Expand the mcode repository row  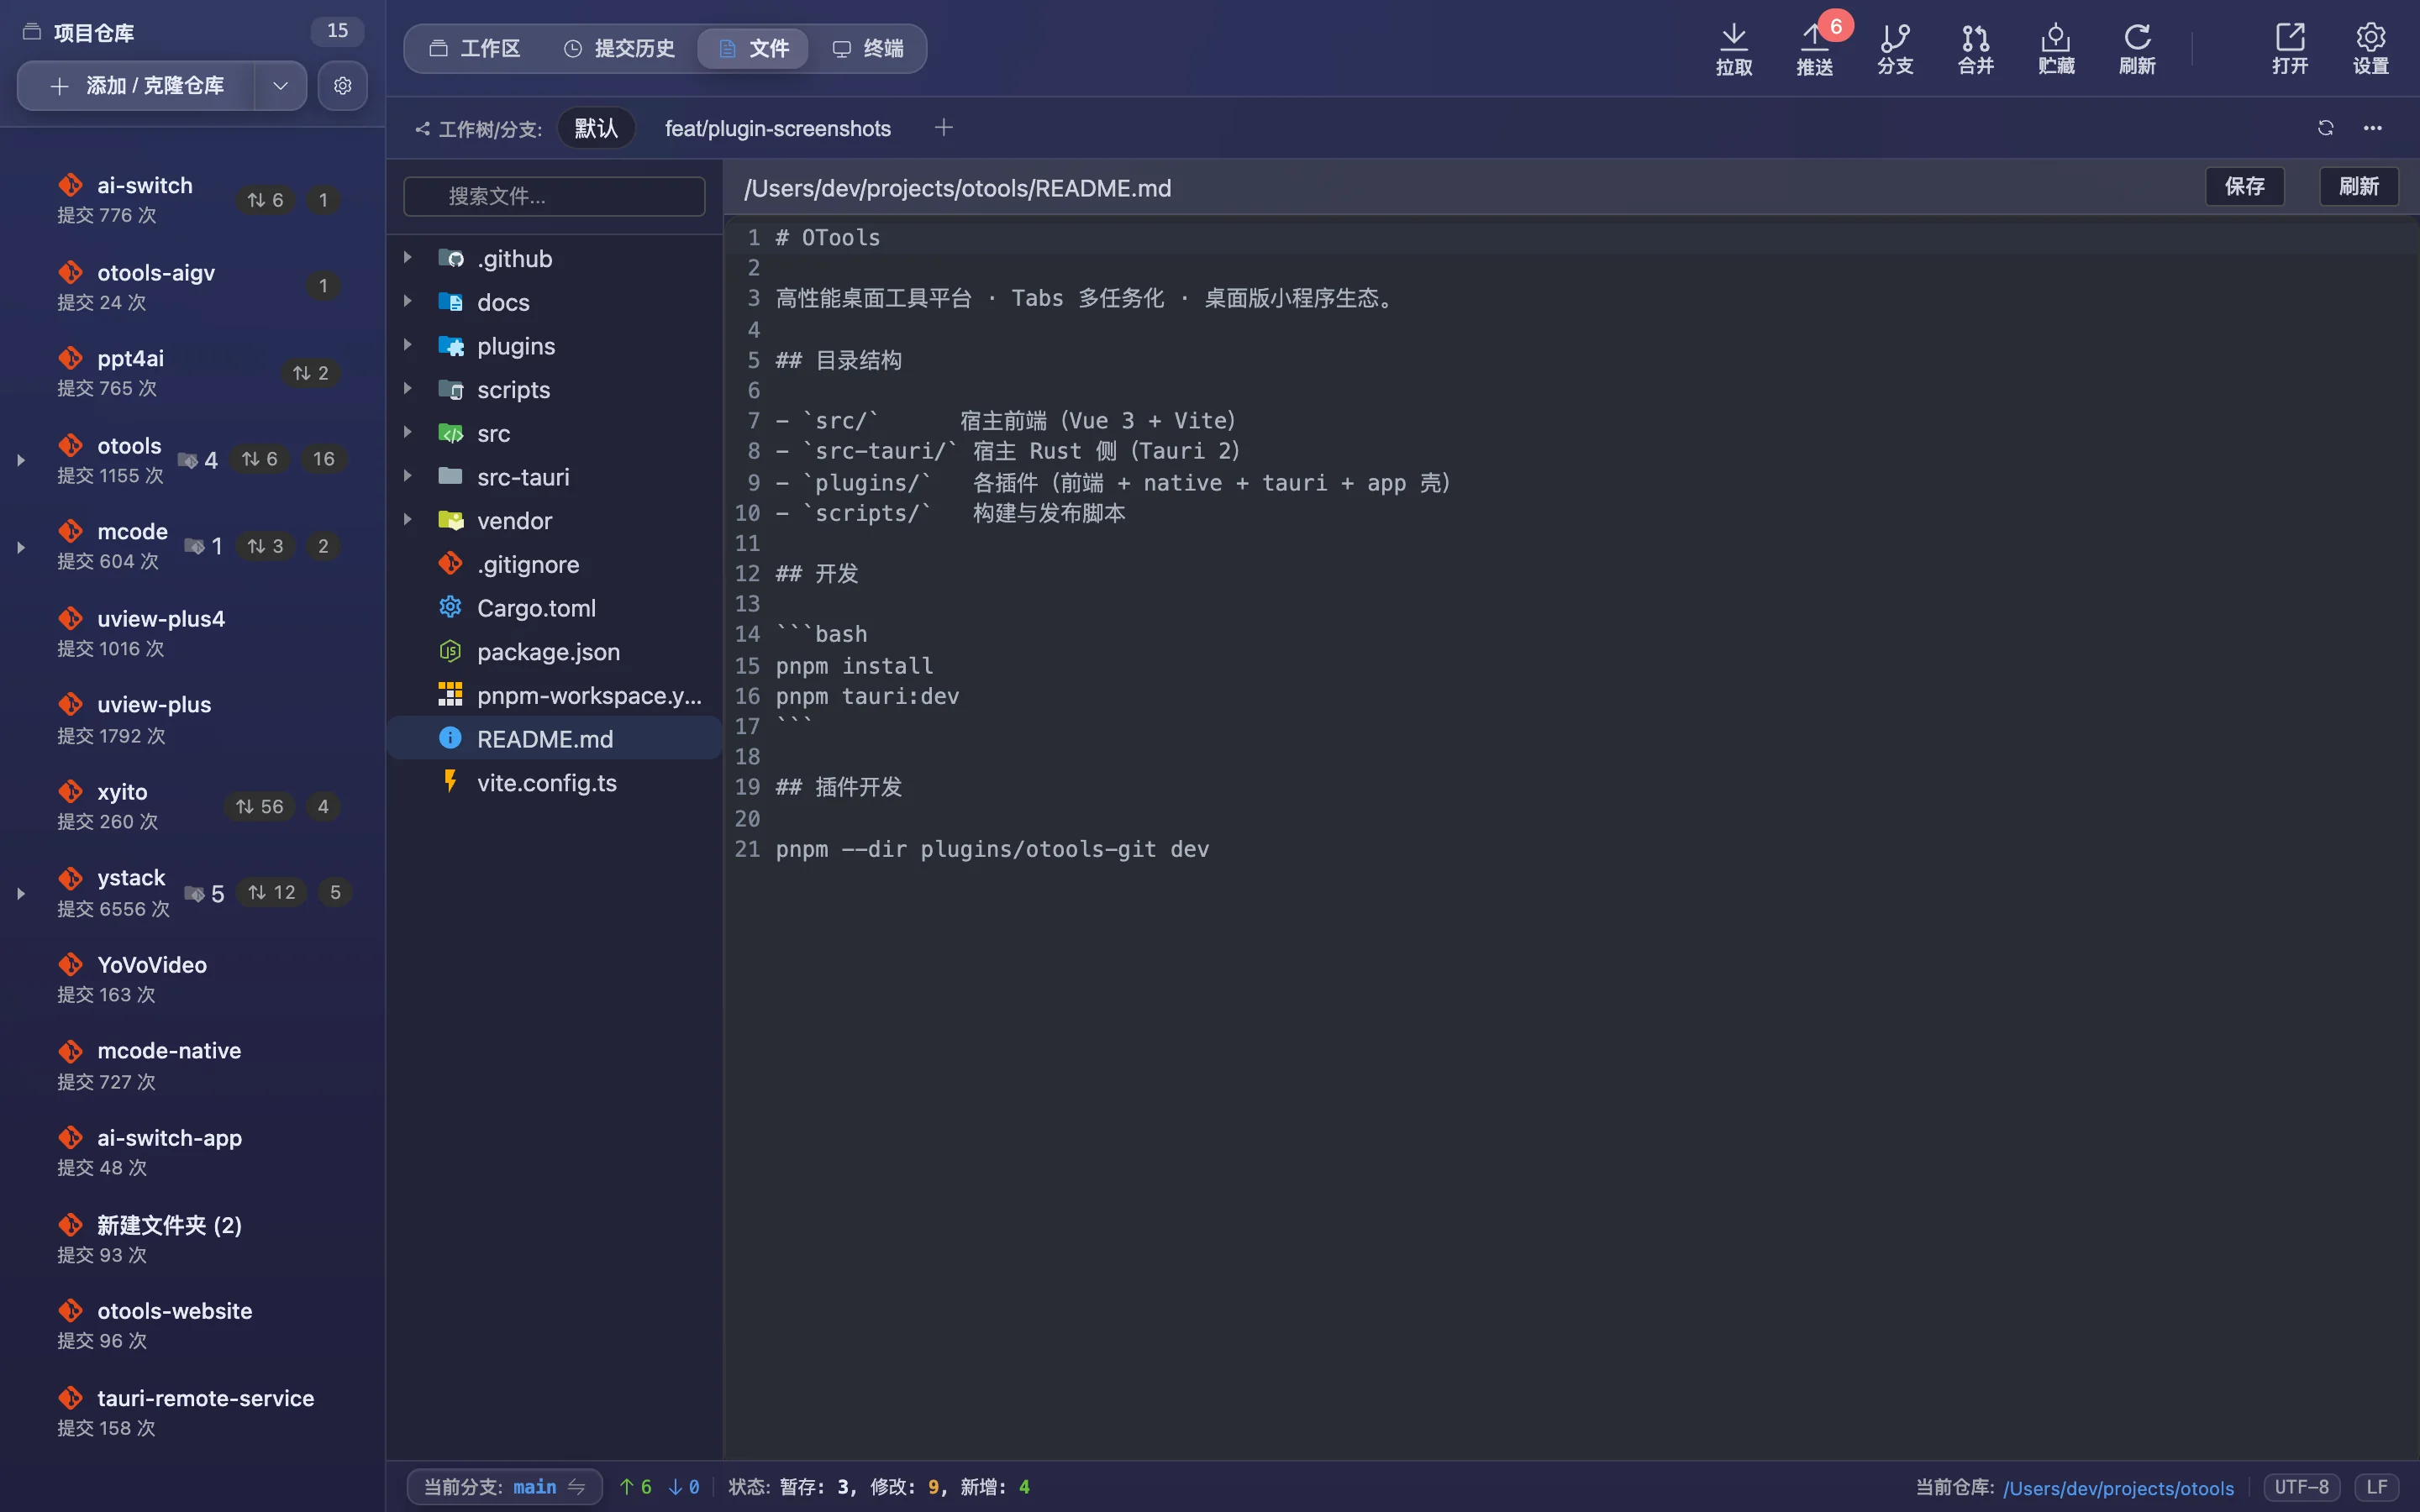tap(21, 547)
